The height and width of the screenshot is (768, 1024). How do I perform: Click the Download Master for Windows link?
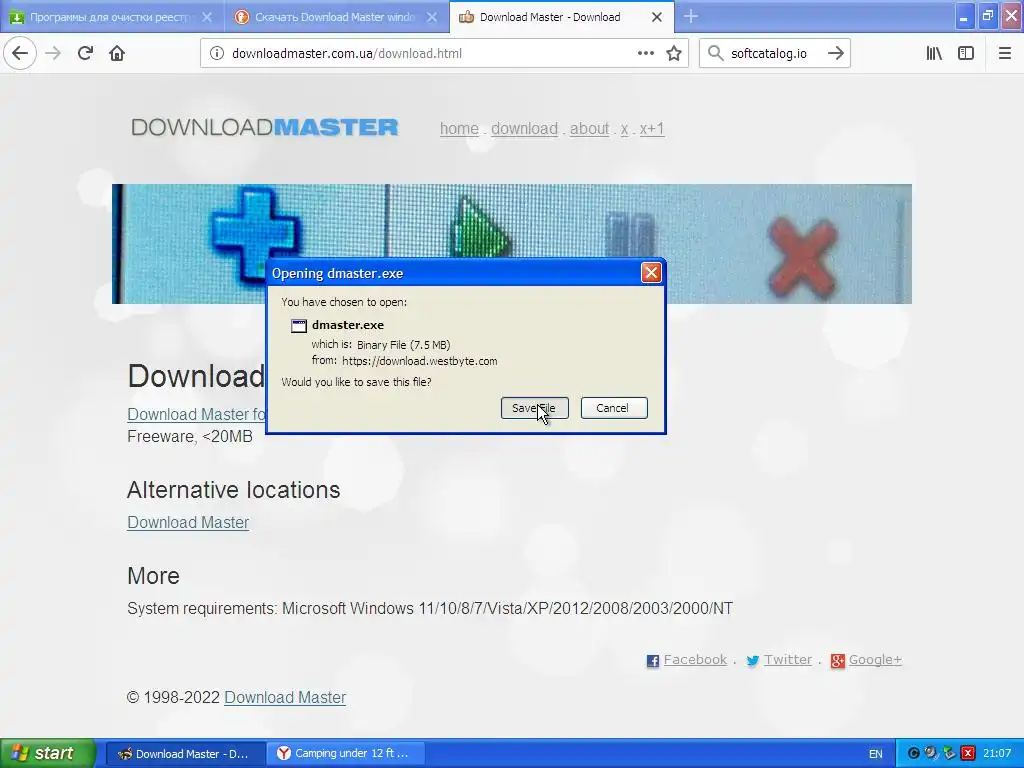coord(196,414)
